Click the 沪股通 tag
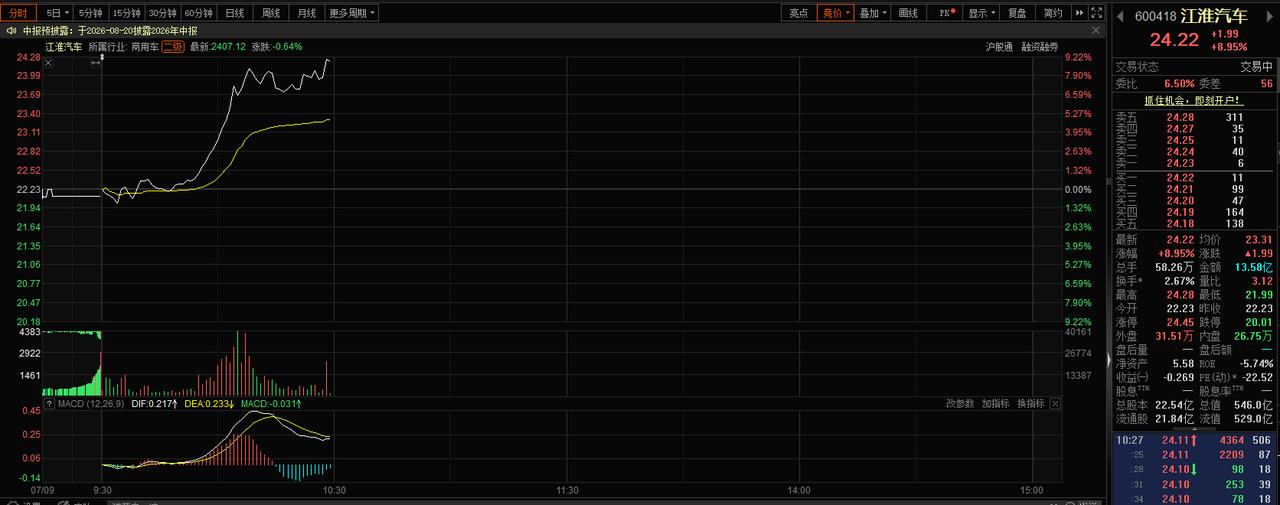 click(x=998, y=47)
